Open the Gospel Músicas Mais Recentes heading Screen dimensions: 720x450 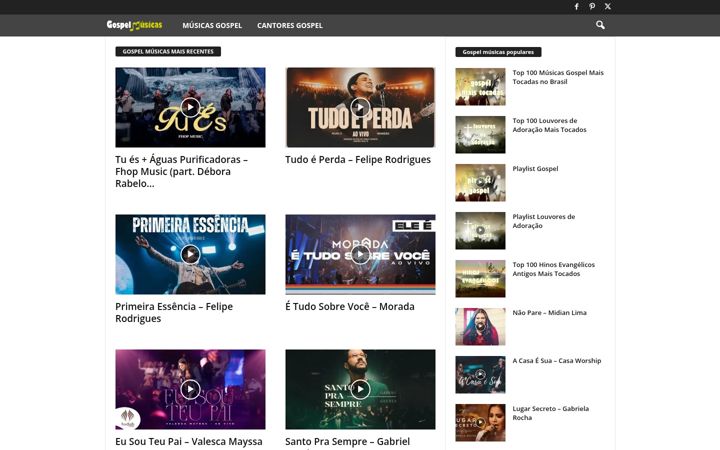pos(168,51)
